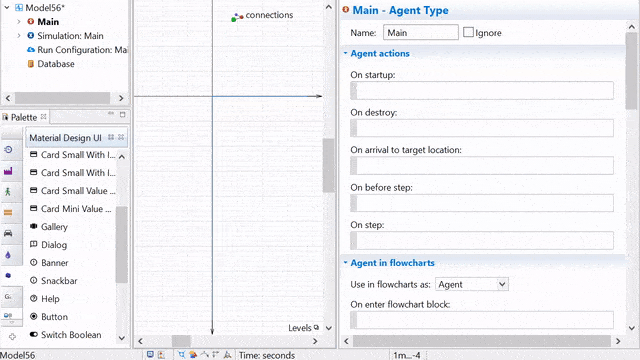
Task: Close the Material Design UI palette
Action: [x=121, y=137]
